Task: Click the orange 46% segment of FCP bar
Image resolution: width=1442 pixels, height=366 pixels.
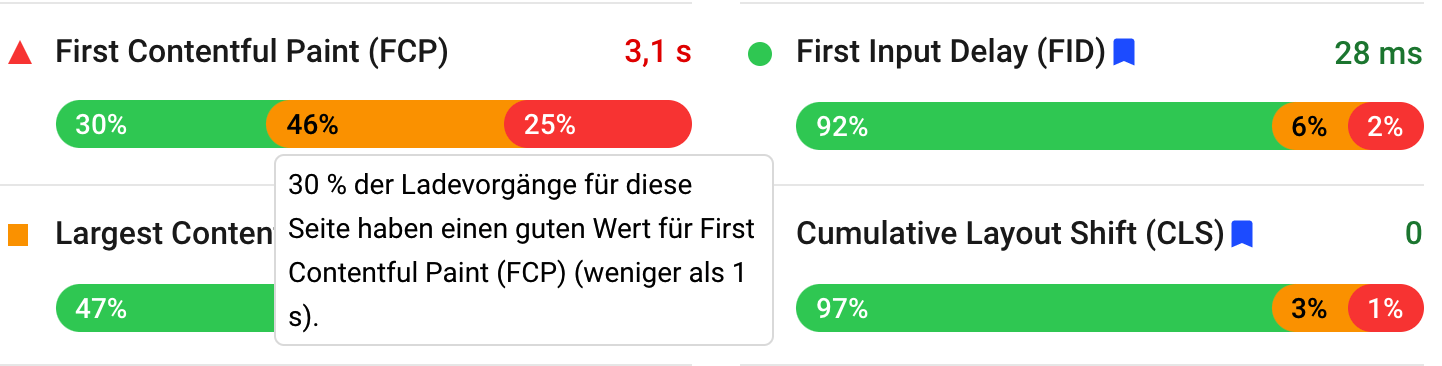Action: click(x=386, y=125)
